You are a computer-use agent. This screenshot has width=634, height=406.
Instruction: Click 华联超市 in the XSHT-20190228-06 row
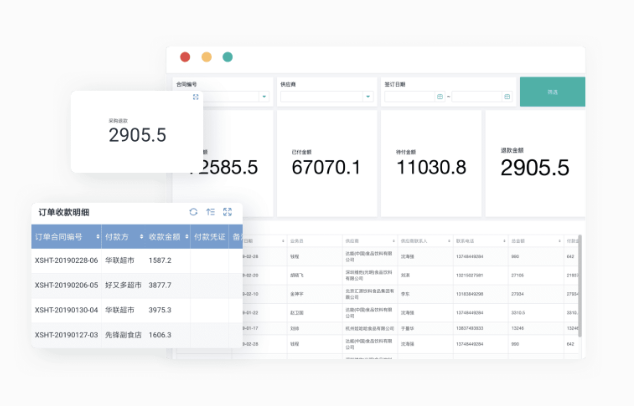pos(120,260)
